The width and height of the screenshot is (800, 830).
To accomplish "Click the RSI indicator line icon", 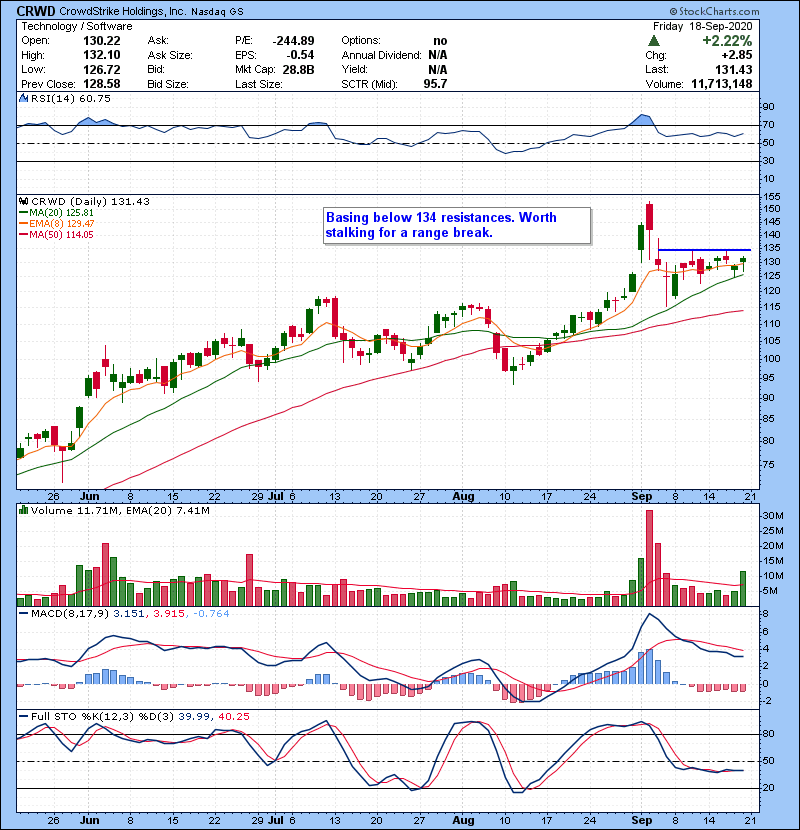I will 23,98.
